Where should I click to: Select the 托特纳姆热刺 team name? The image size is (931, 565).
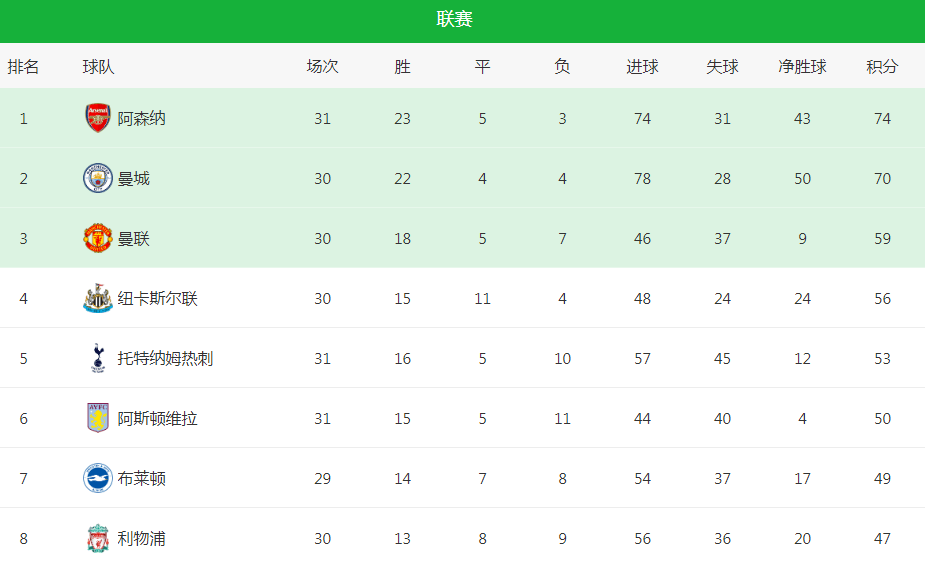click(165, 358)
